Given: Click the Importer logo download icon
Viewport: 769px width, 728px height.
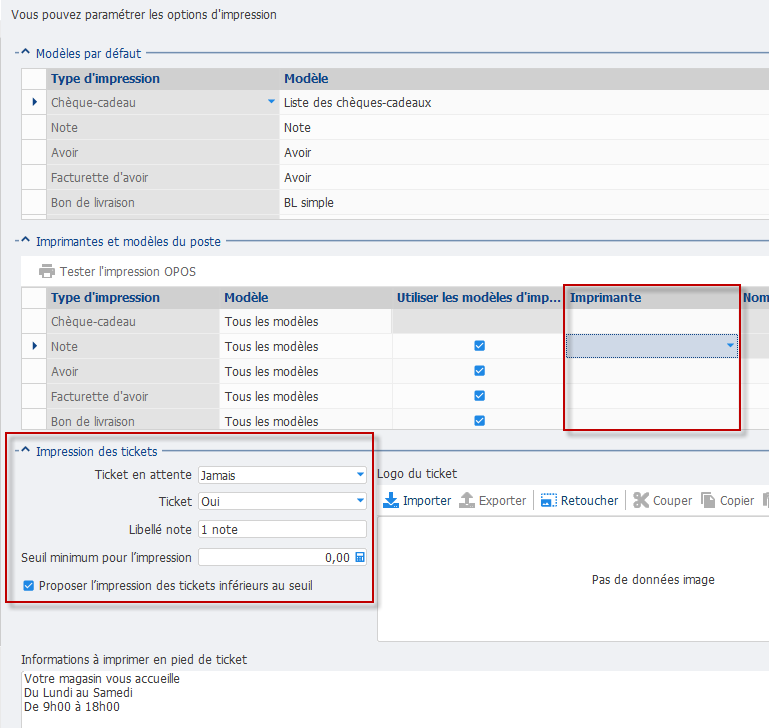Looking at the screenshot, I should coord(391,500).
